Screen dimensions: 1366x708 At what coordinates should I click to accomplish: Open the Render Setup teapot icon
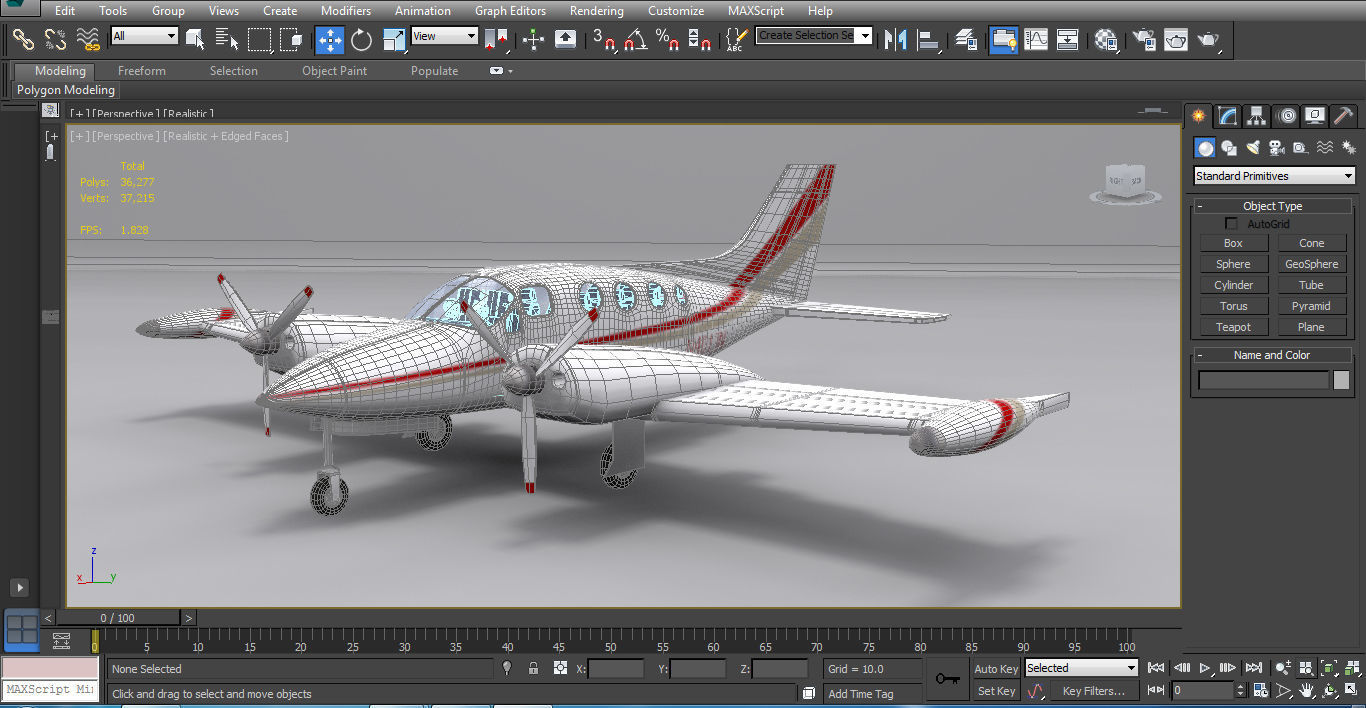(x=1143, y=40)
